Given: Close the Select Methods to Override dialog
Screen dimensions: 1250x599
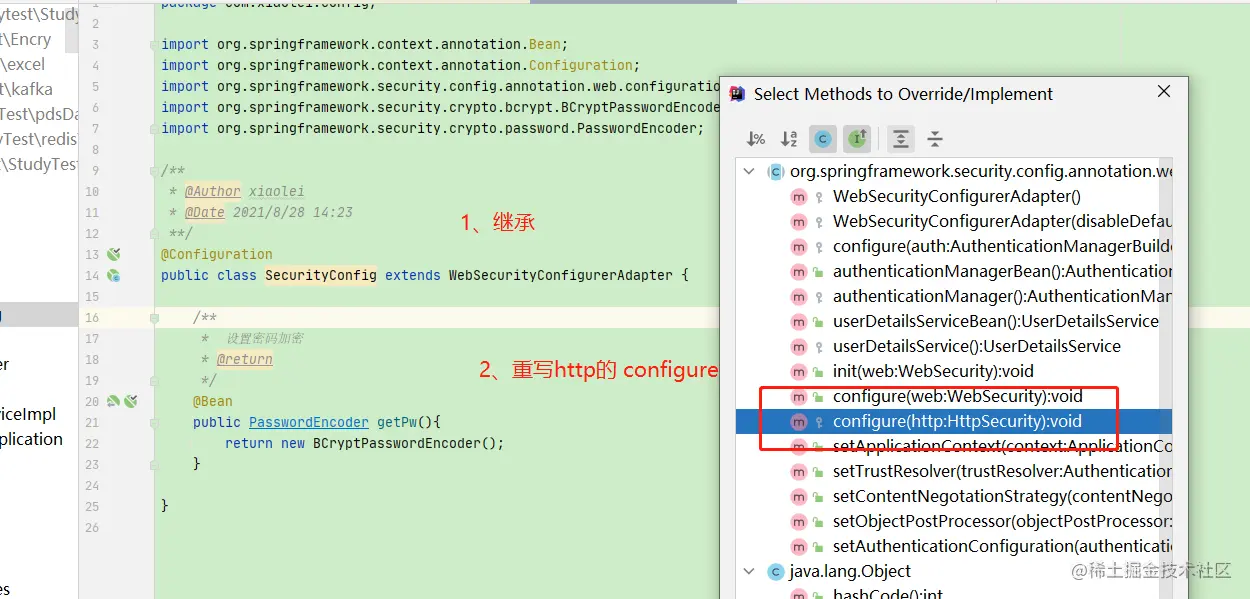Looking at the screenshot, I should point(1164,92).
